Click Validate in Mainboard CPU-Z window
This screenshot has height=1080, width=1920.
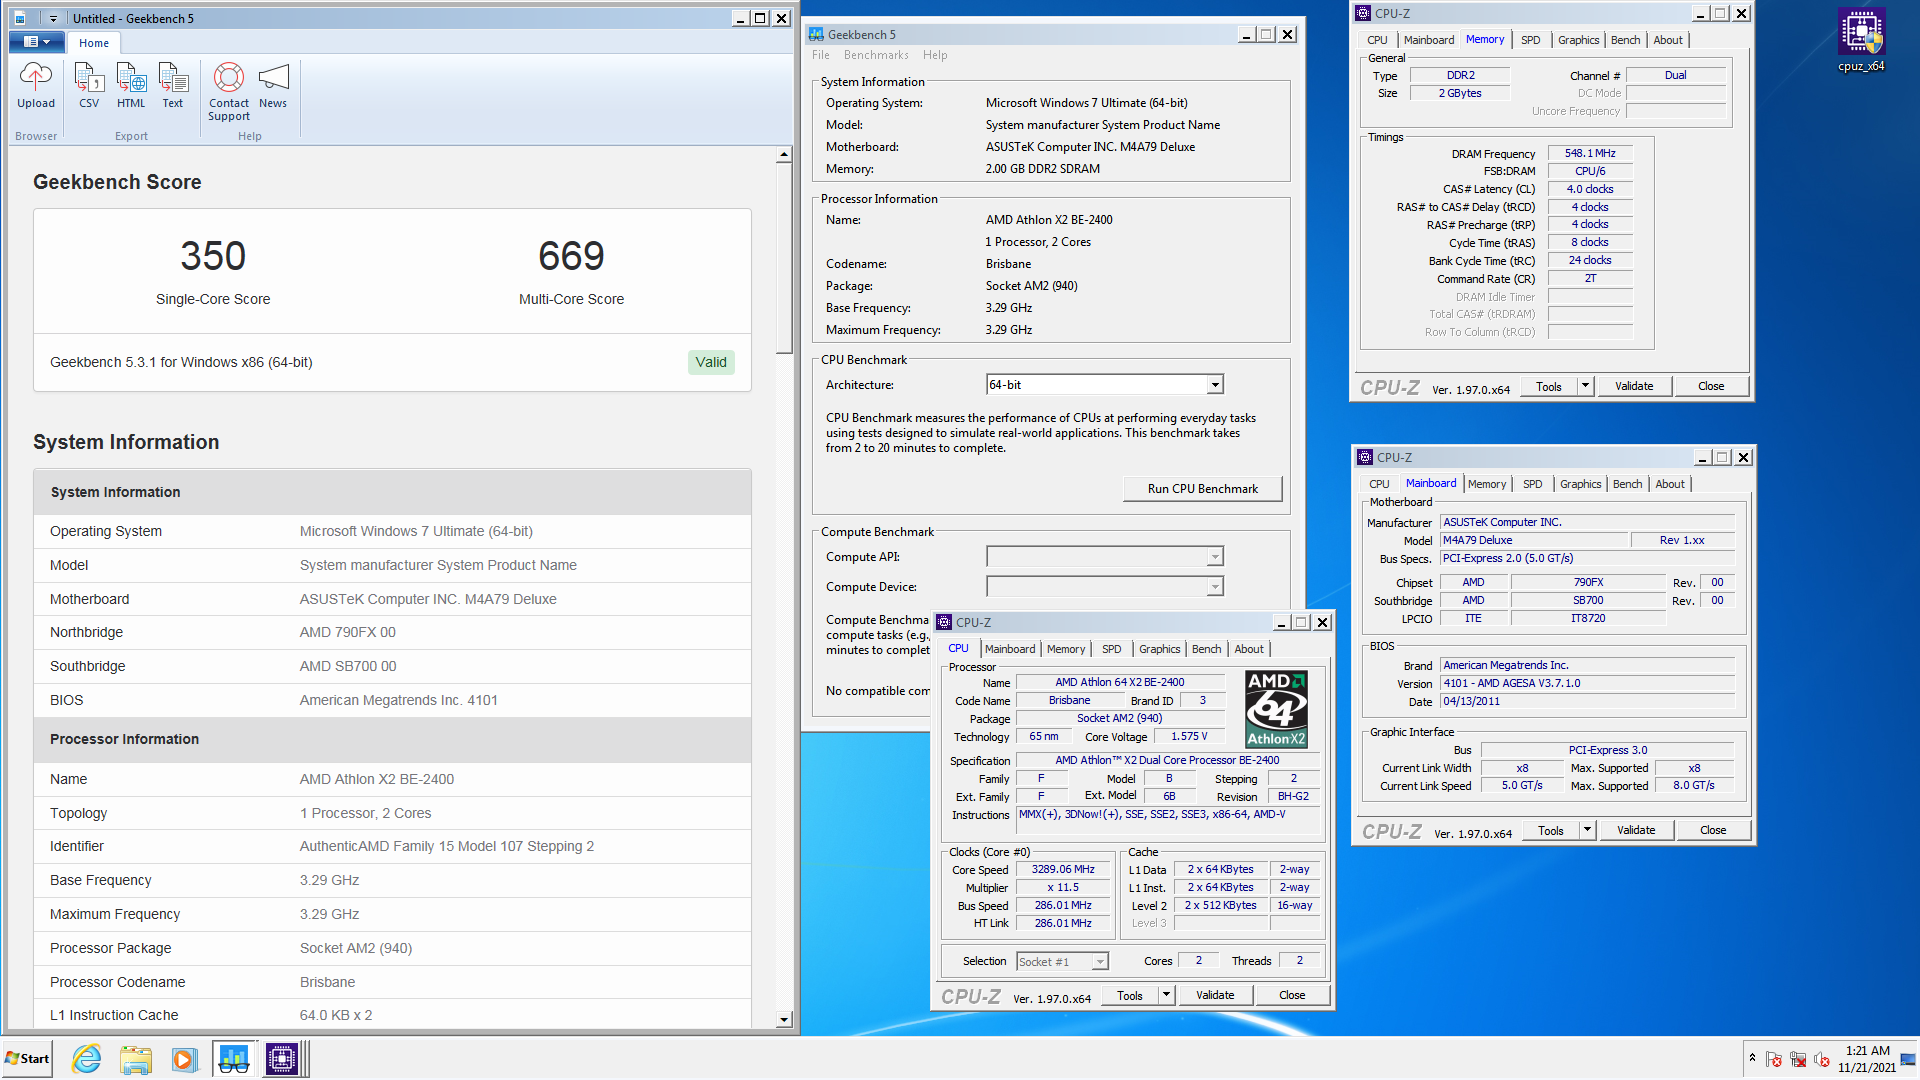tap(1636, 831)
